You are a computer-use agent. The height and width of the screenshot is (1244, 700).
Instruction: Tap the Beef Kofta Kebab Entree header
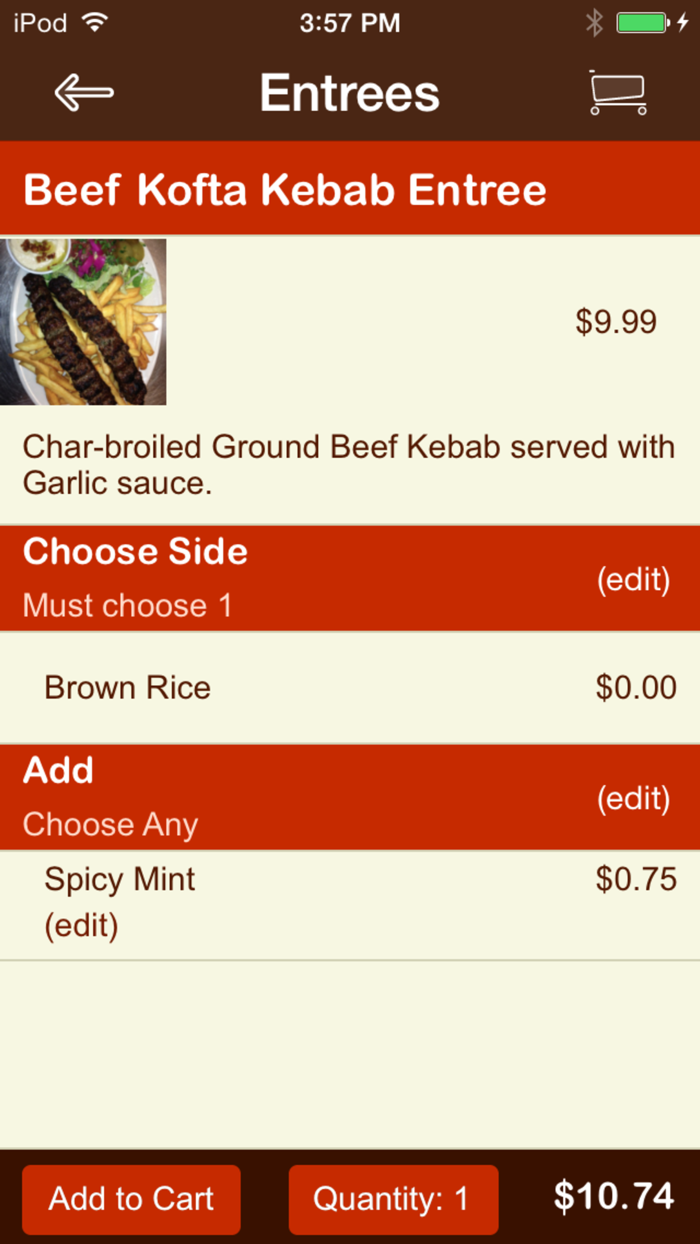click(286, 188)
